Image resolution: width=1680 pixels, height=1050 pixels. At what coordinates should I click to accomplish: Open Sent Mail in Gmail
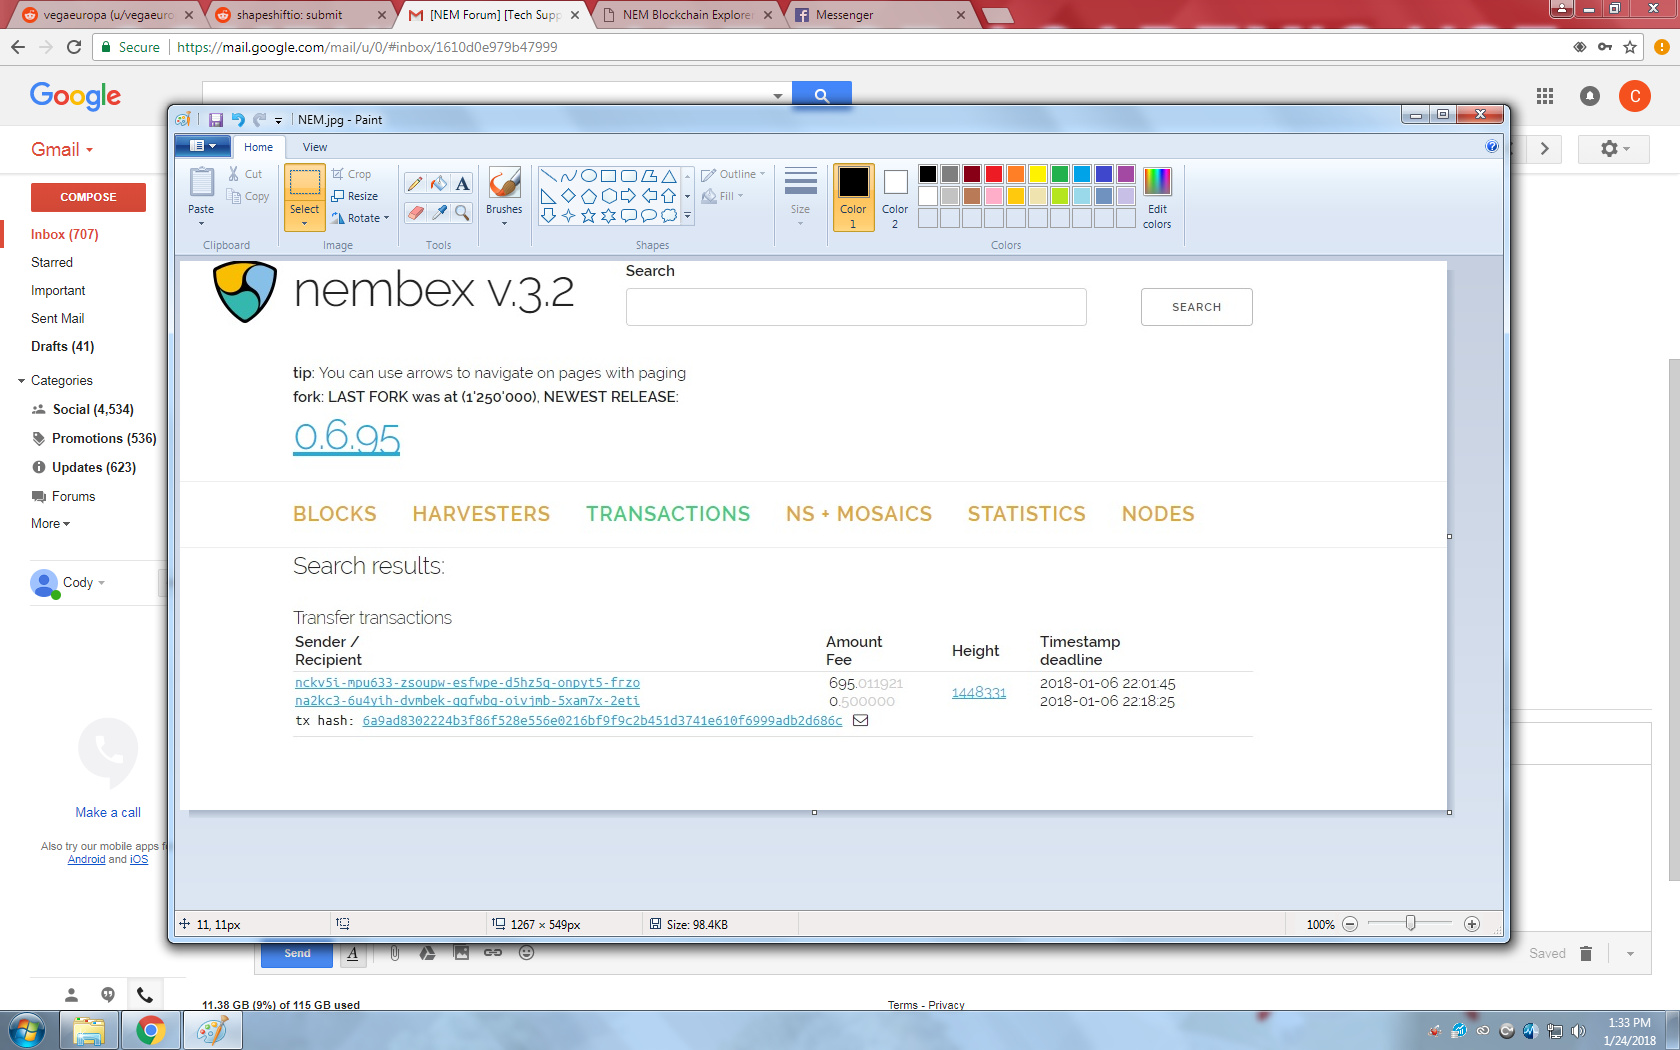57,318
